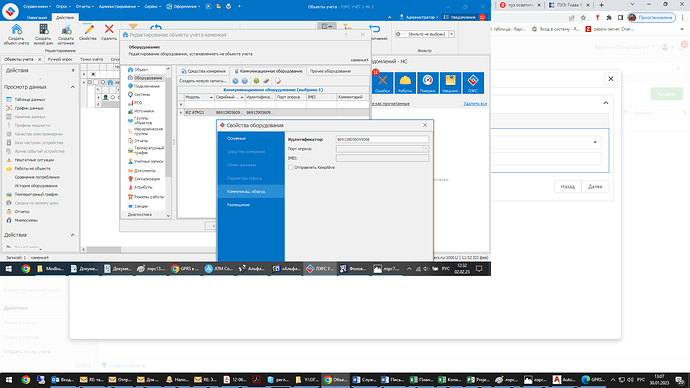This screenshot has height=388, width=690.
Task: Open the filter dropdown (фильтр не выбран)
Action: coord(451,34)
